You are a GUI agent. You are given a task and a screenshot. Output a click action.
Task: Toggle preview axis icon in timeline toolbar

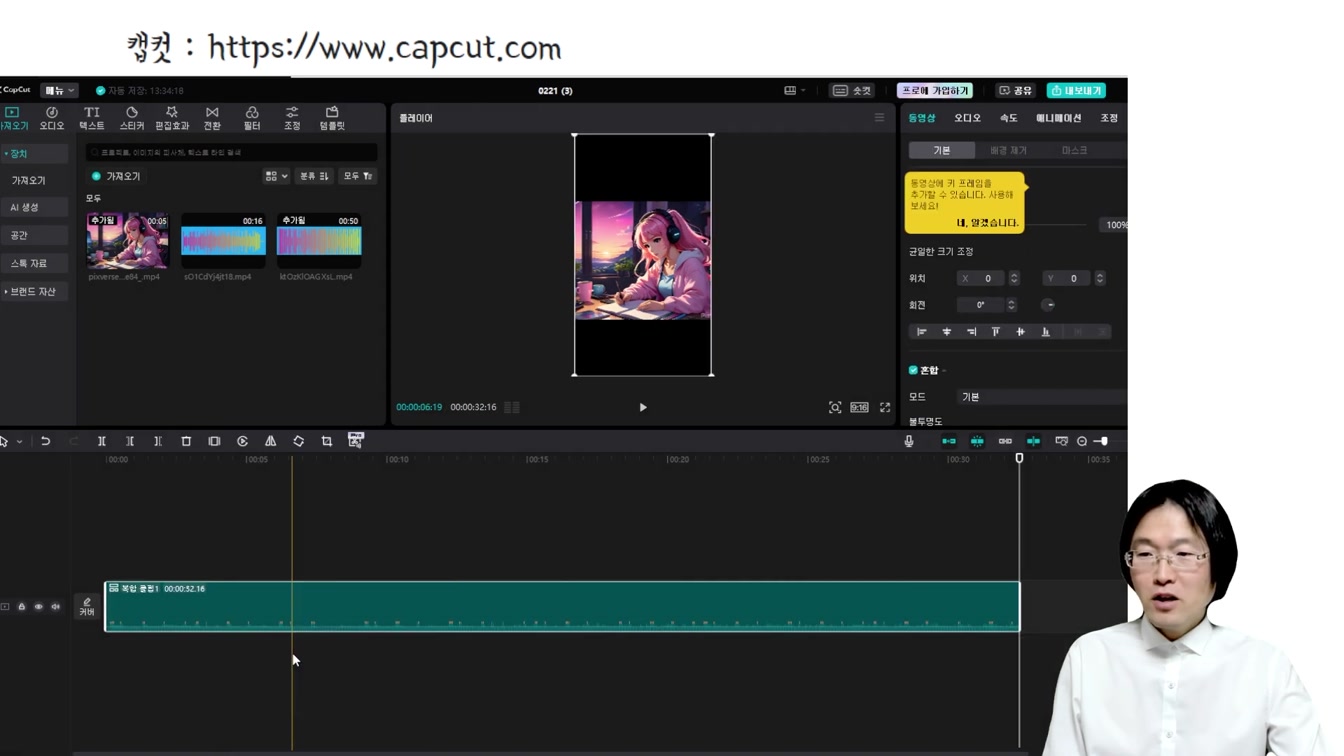[x=1033, y=441]
